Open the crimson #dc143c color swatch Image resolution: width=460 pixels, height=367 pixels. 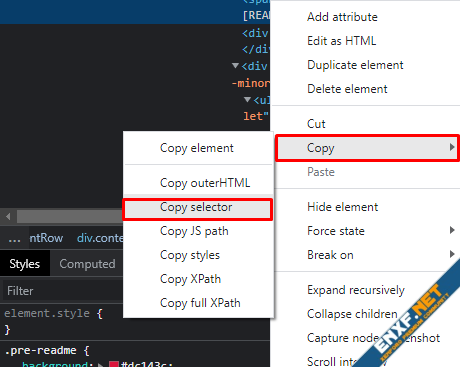tap(114, 364)
